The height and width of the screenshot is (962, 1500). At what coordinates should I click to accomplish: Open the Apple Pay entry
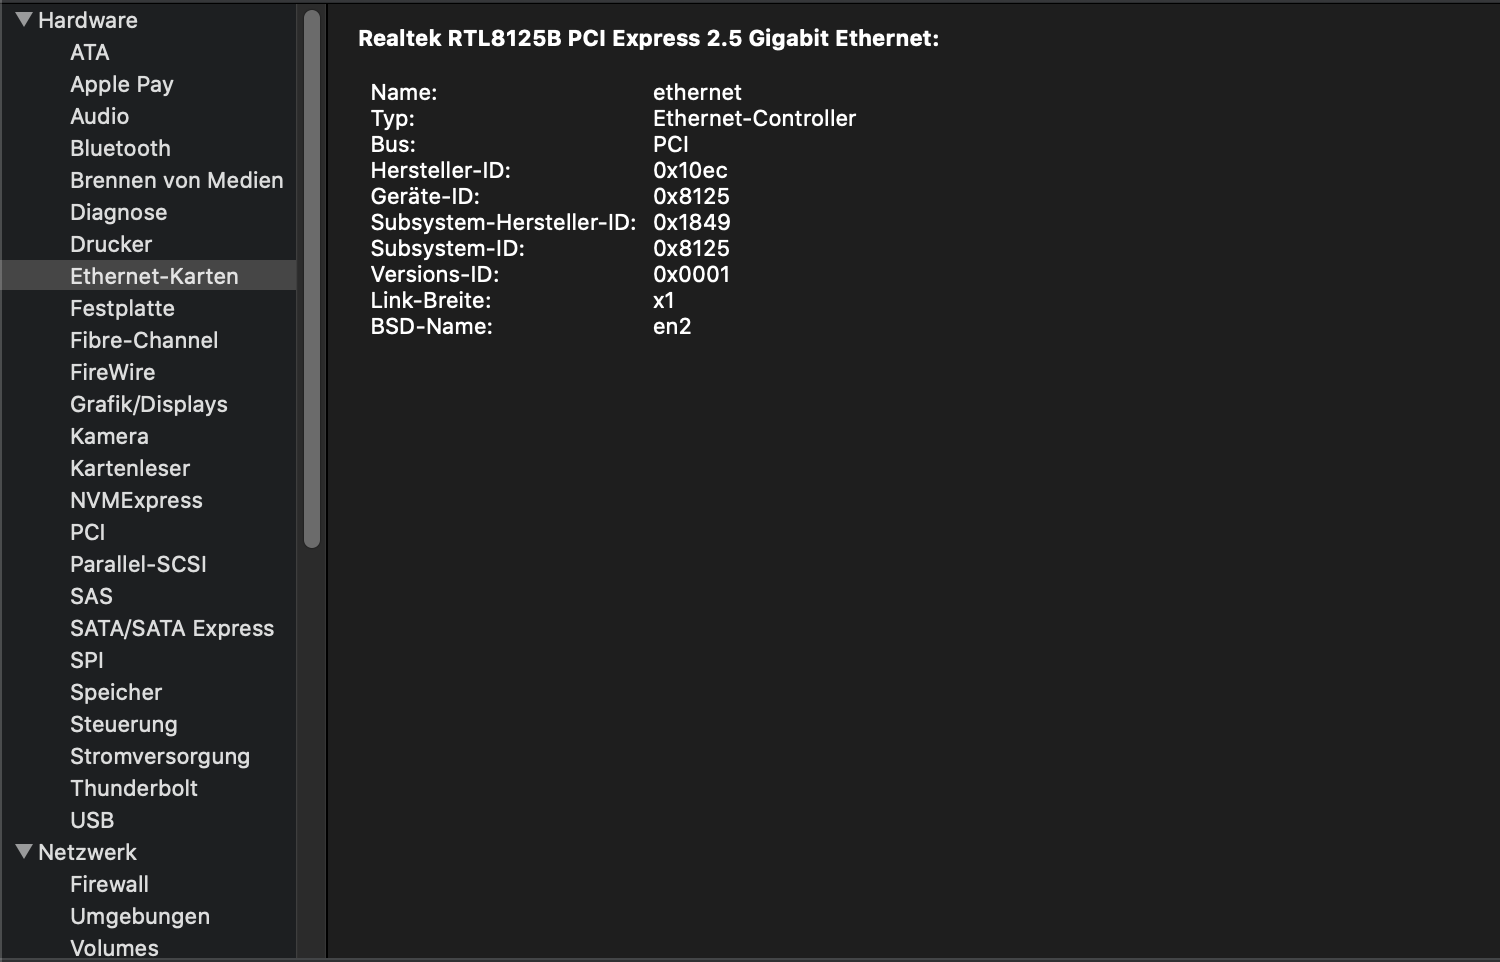(x=121, y=84)
